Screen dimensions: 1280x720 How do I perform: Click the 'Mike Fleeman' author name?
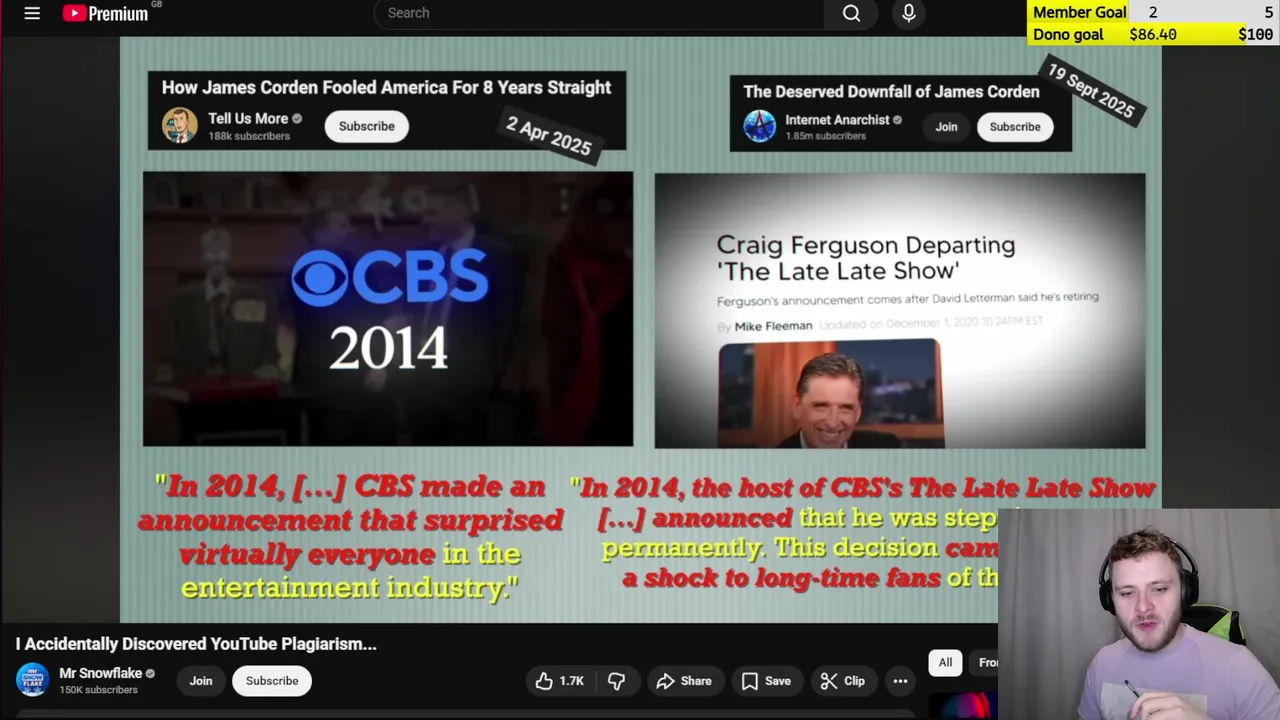click(x=773, y=326)
